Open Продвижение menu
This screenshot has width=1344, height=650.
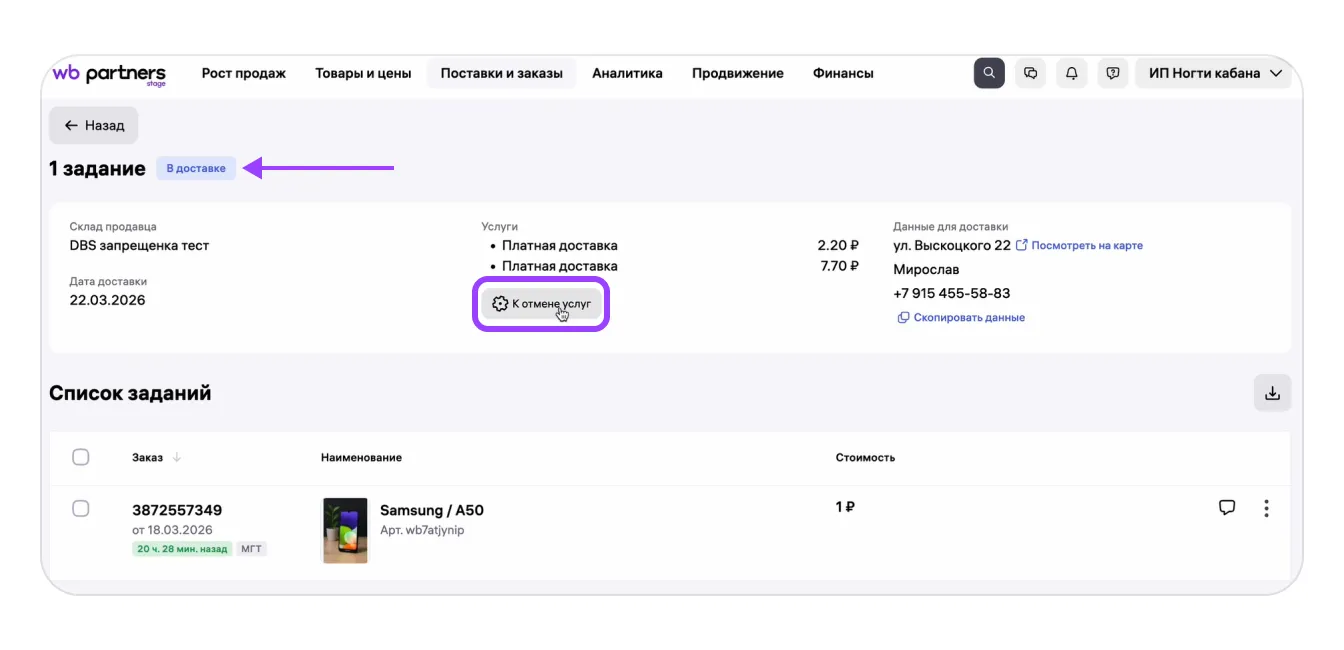coord(738,73)
